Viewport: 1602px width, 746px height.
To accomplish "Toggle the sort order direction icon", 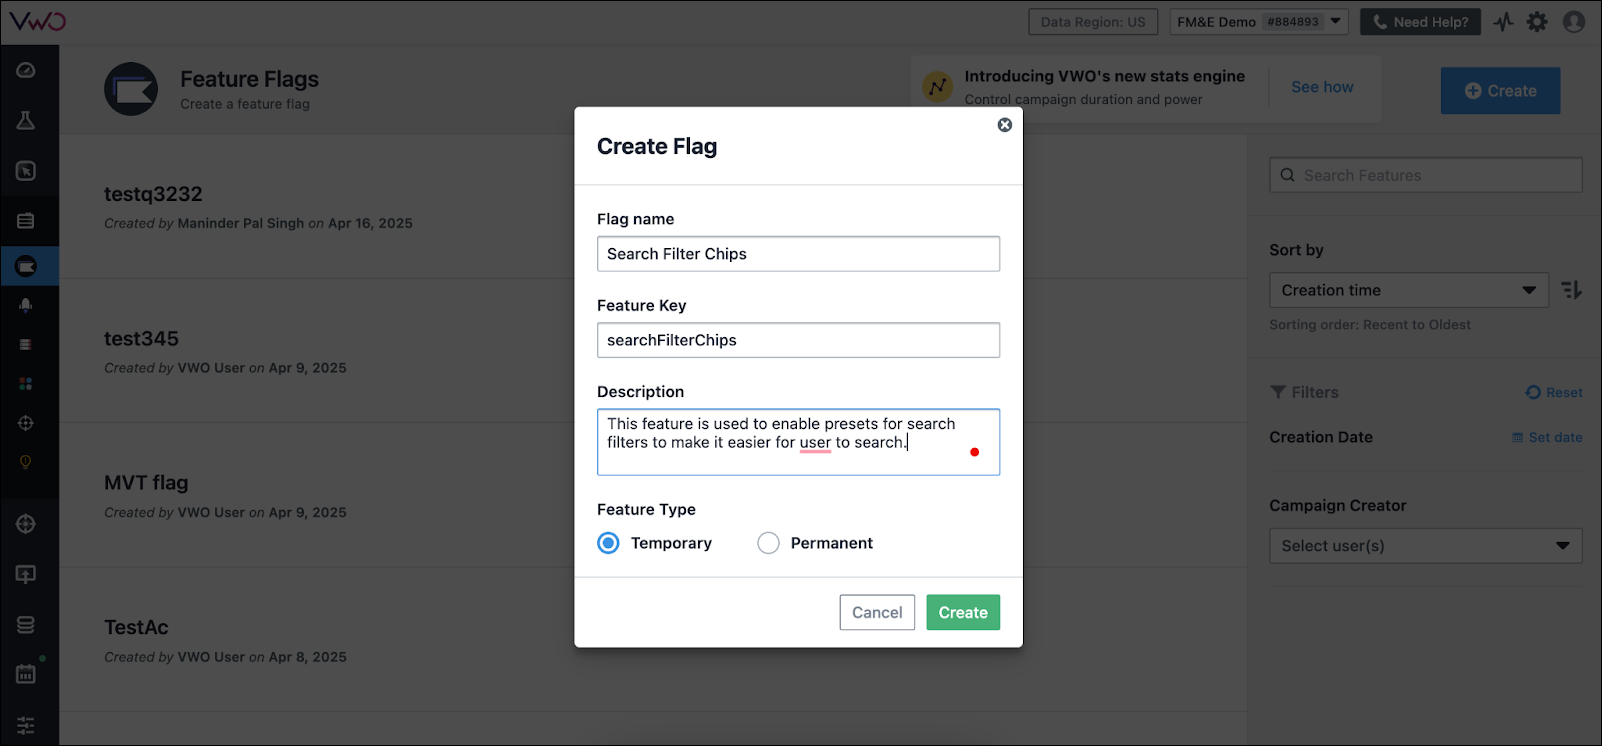I will 1572,290.
